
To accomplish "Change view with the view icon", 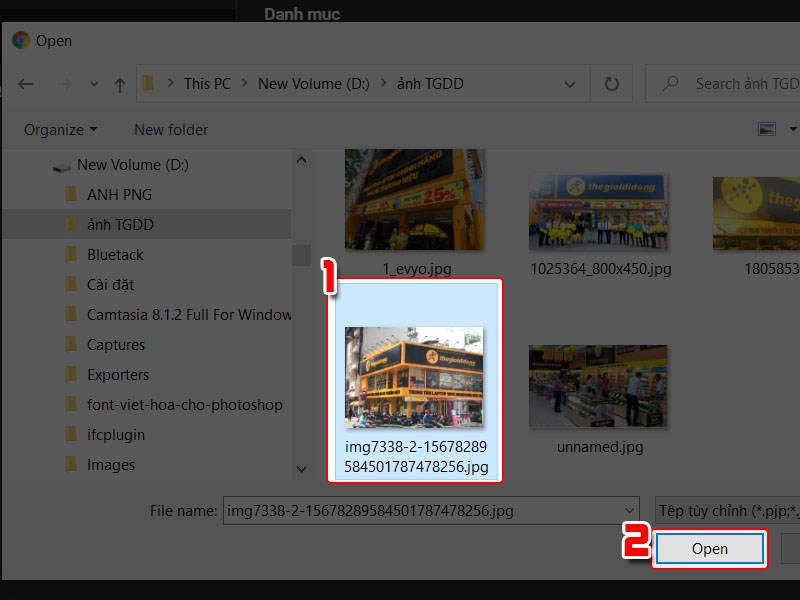I will pyautogui.click(x=767, y=130).
